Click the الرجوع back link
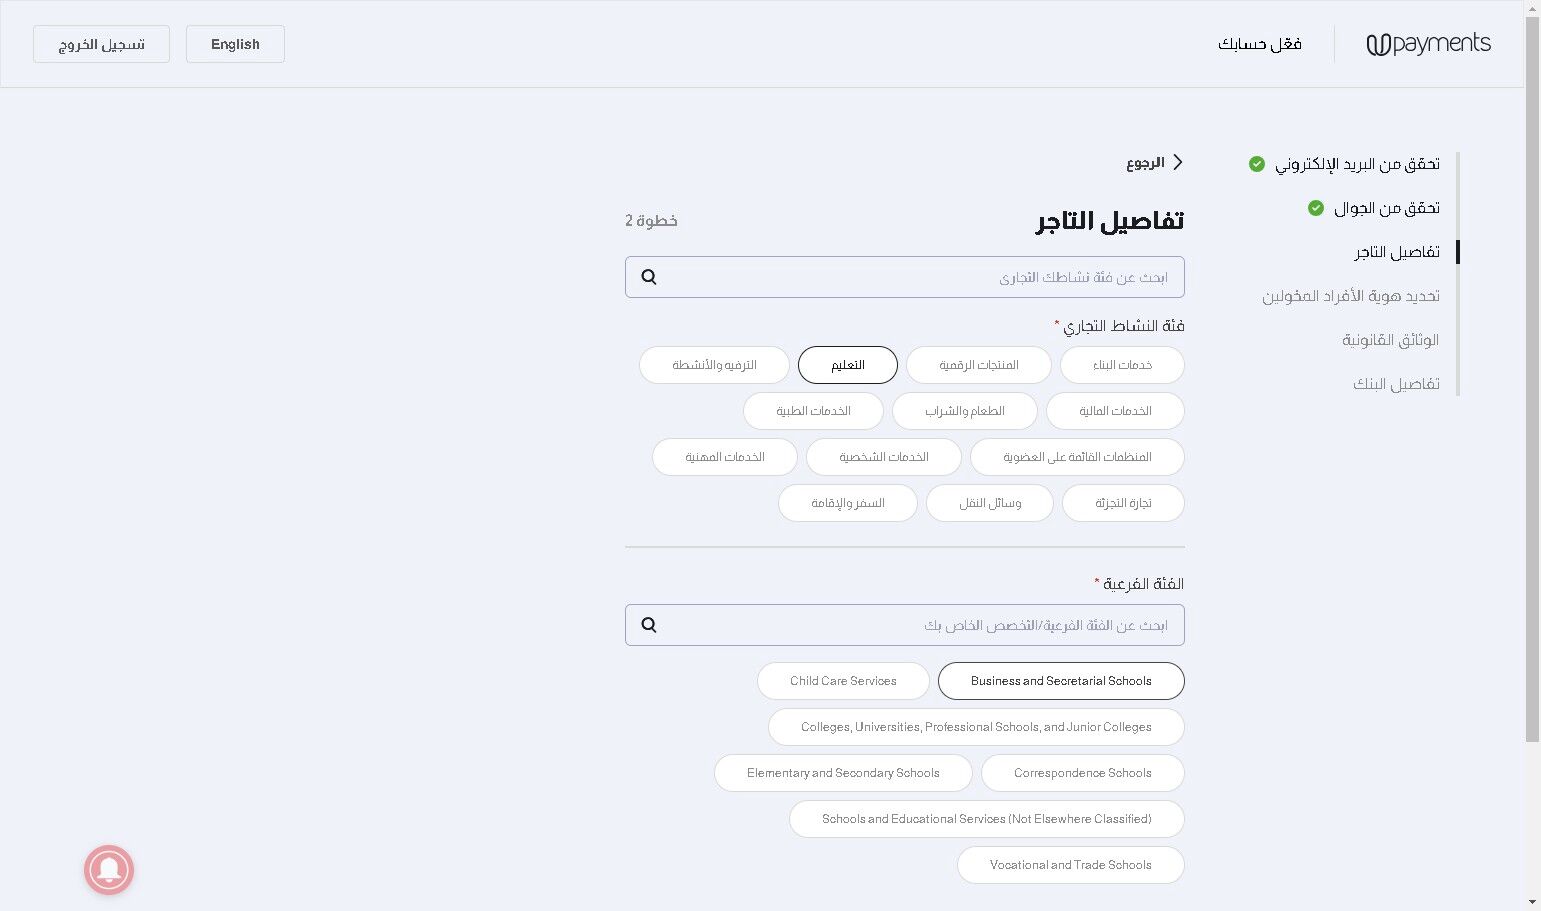Viewport: 1541px width, 911px height. 1145,163
